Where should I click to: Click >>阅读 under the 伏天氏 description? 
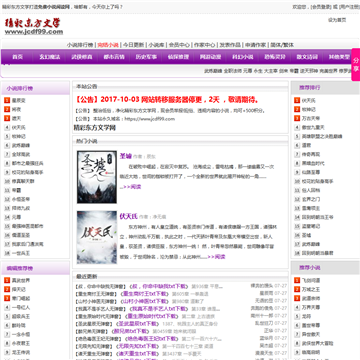216,257
